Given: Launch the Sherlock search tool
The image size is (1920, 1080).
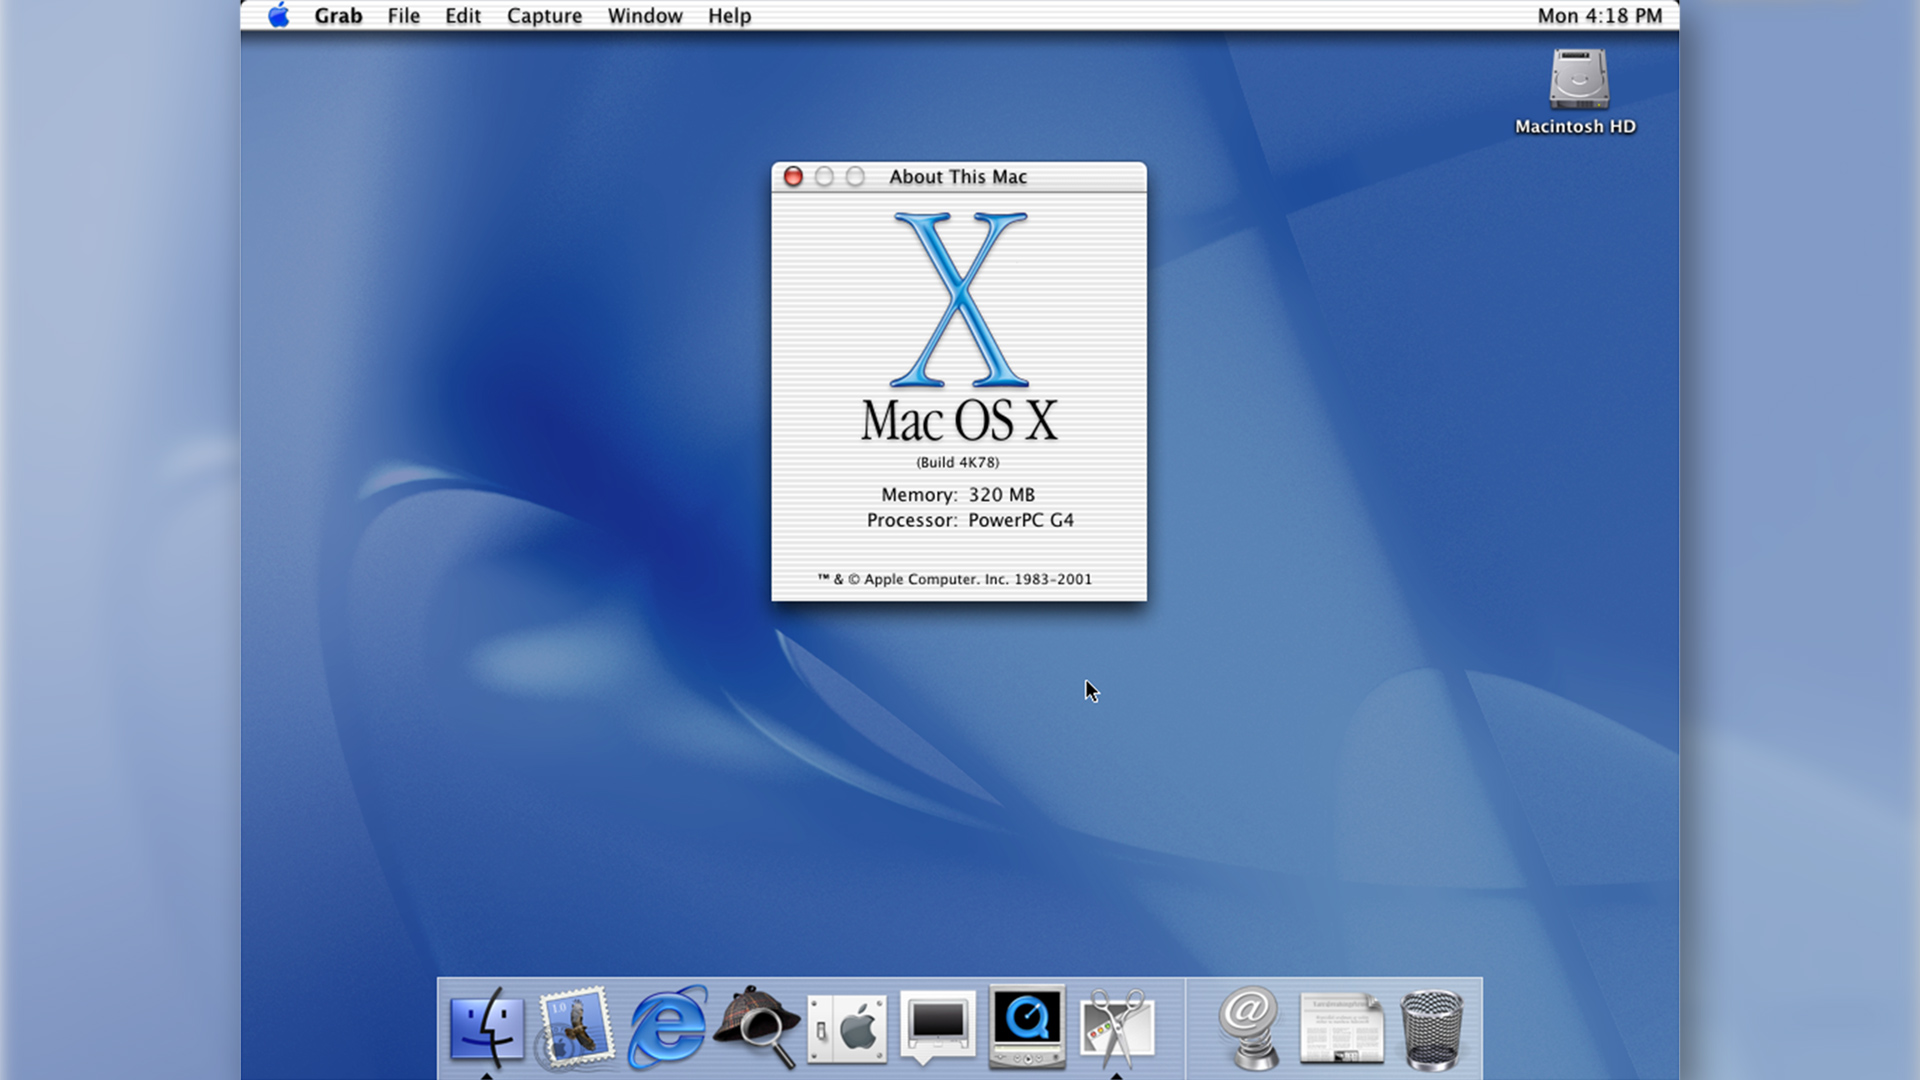Looking at the screenshot, I should tap(757, 1027).
